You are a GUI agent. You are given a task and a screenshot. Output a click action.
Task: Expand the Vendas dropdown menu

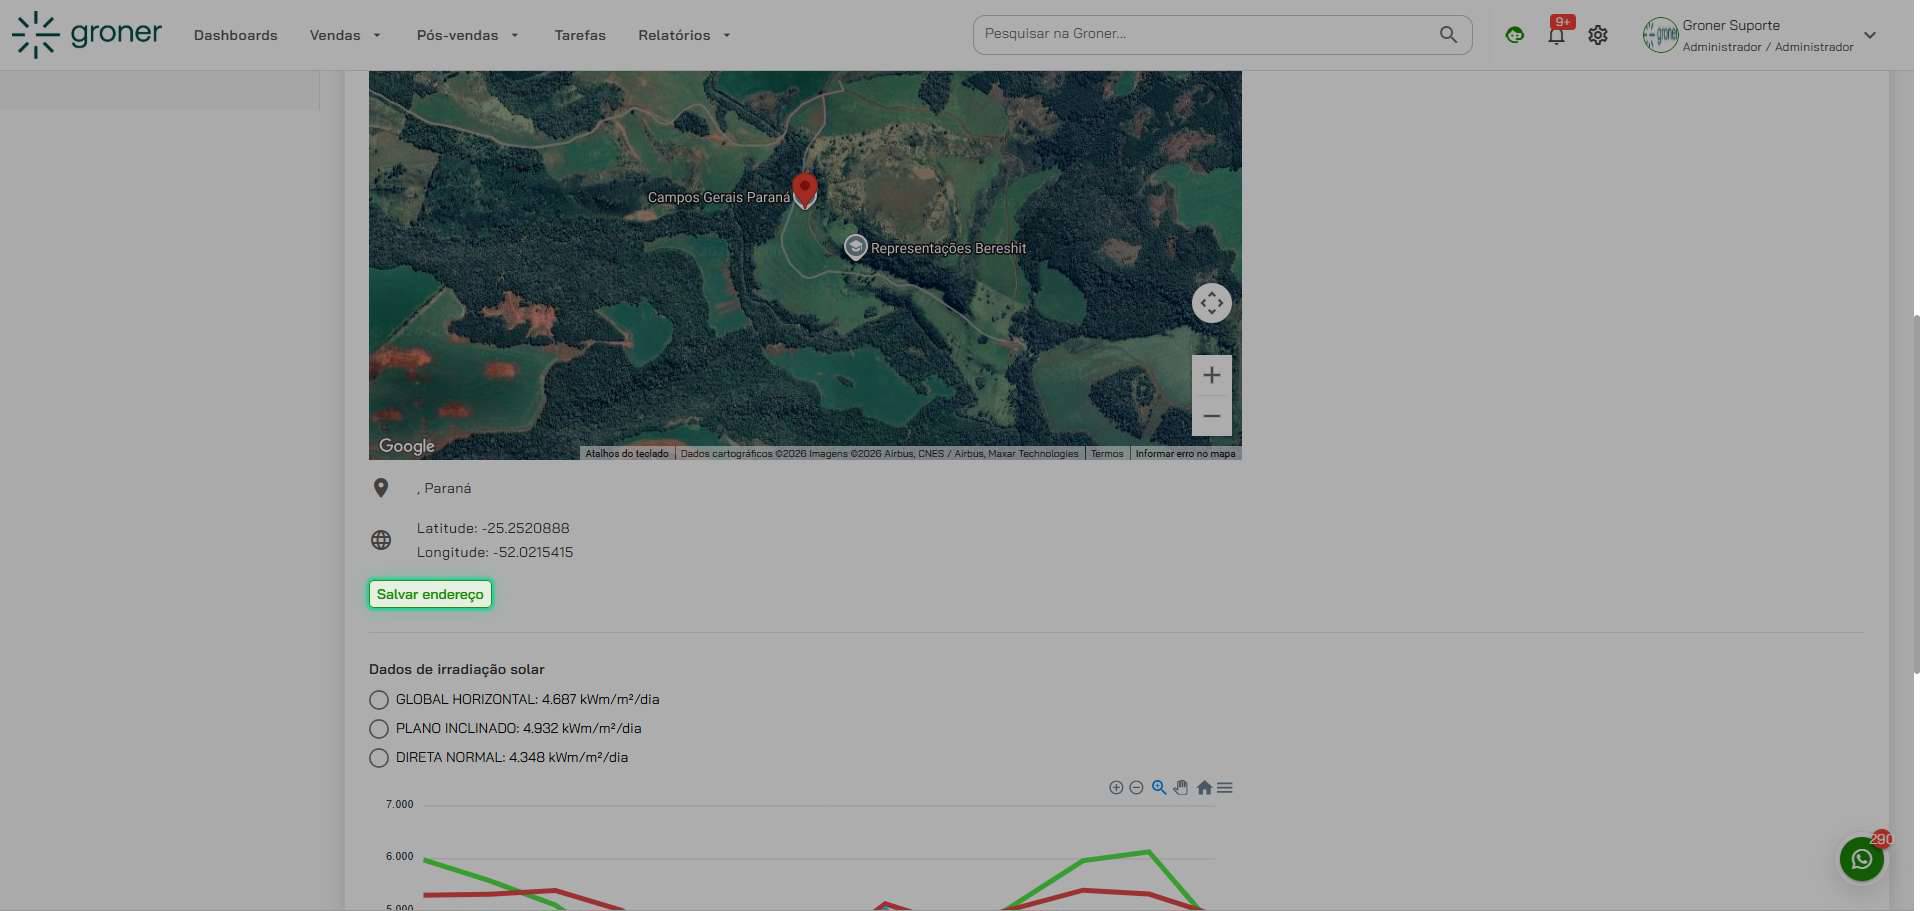tap(345, 35)
